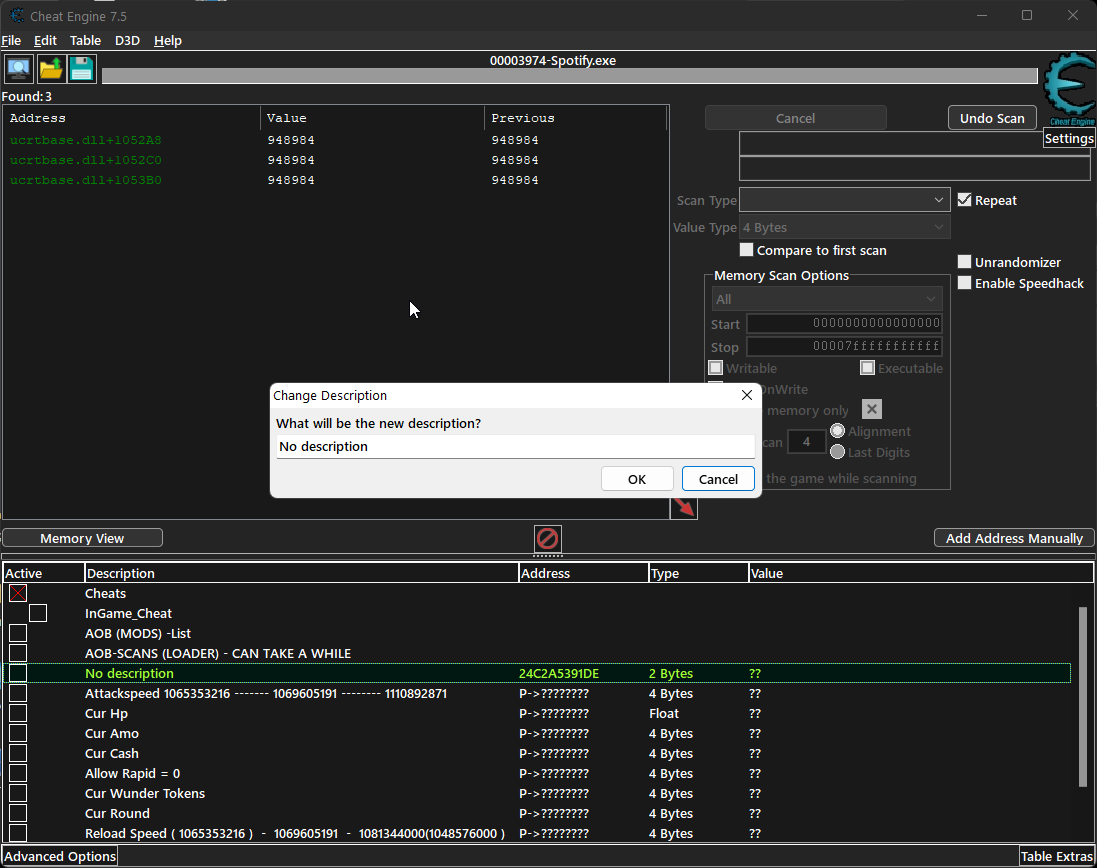The image size is (1097, 868).
Task: Confirm the new description with OK
Action: tap(637, 478)
